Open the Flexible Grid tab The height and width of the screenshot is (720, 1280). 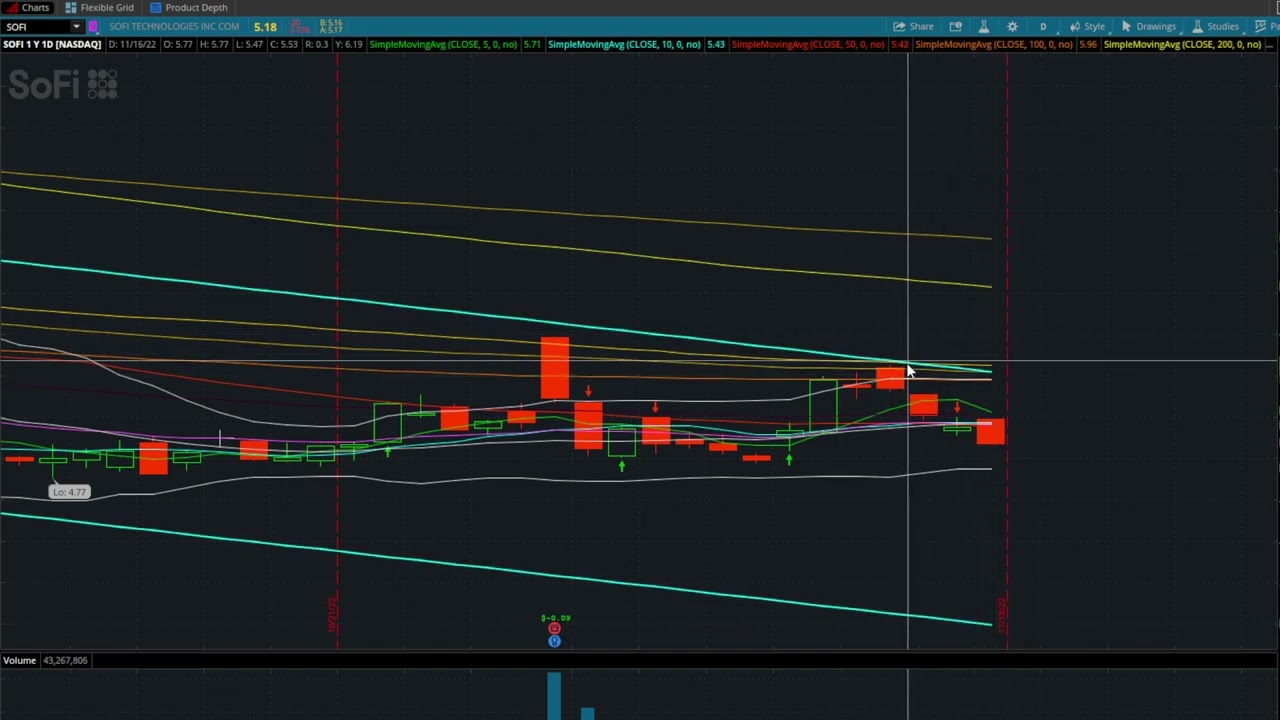click(x=98, y=7)
